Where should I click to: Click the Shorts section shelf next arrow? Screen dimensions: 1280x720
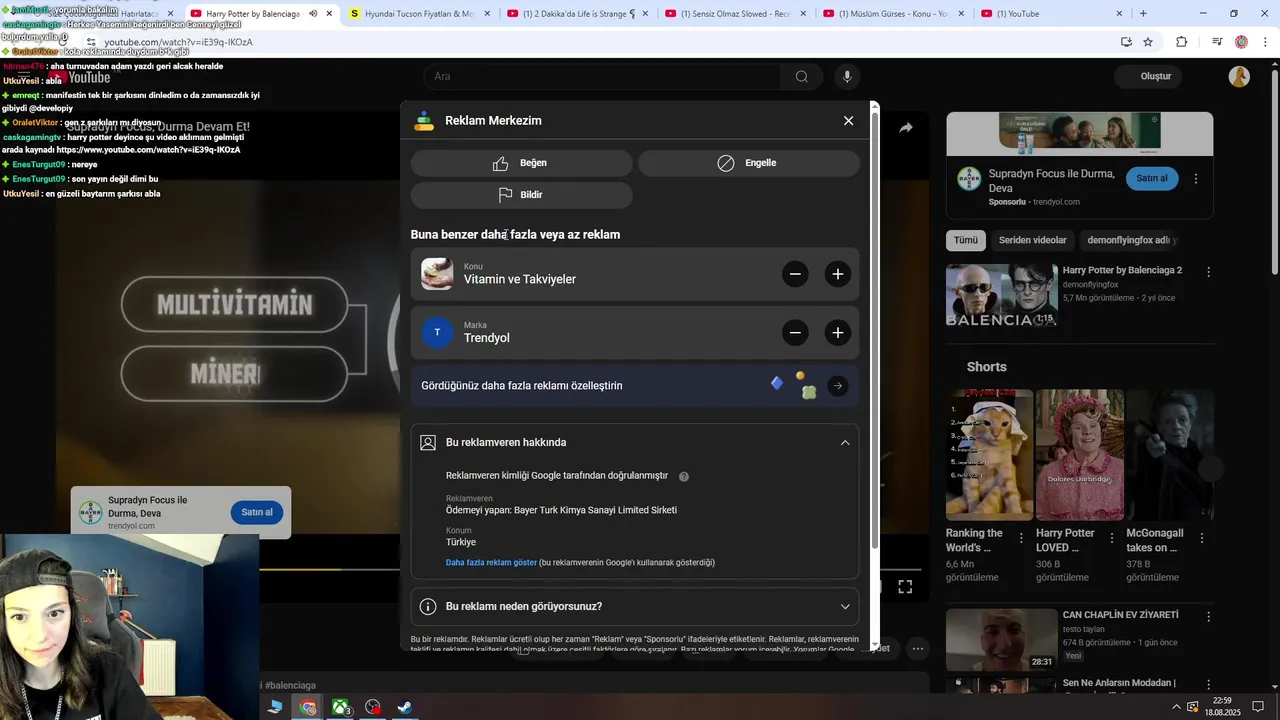(x=1211, y=468)
